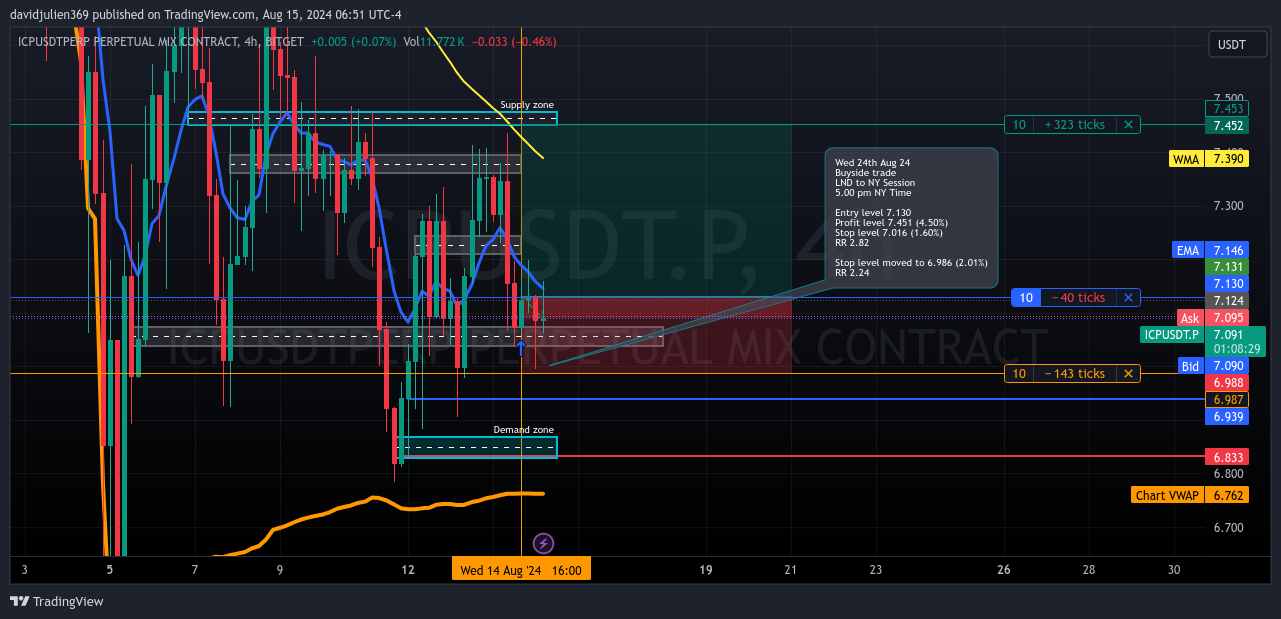Image resolution: width=1281 pixels, height=619 pixels.
Task: Click the EMA indicator price label
Action: (1186, 250)
